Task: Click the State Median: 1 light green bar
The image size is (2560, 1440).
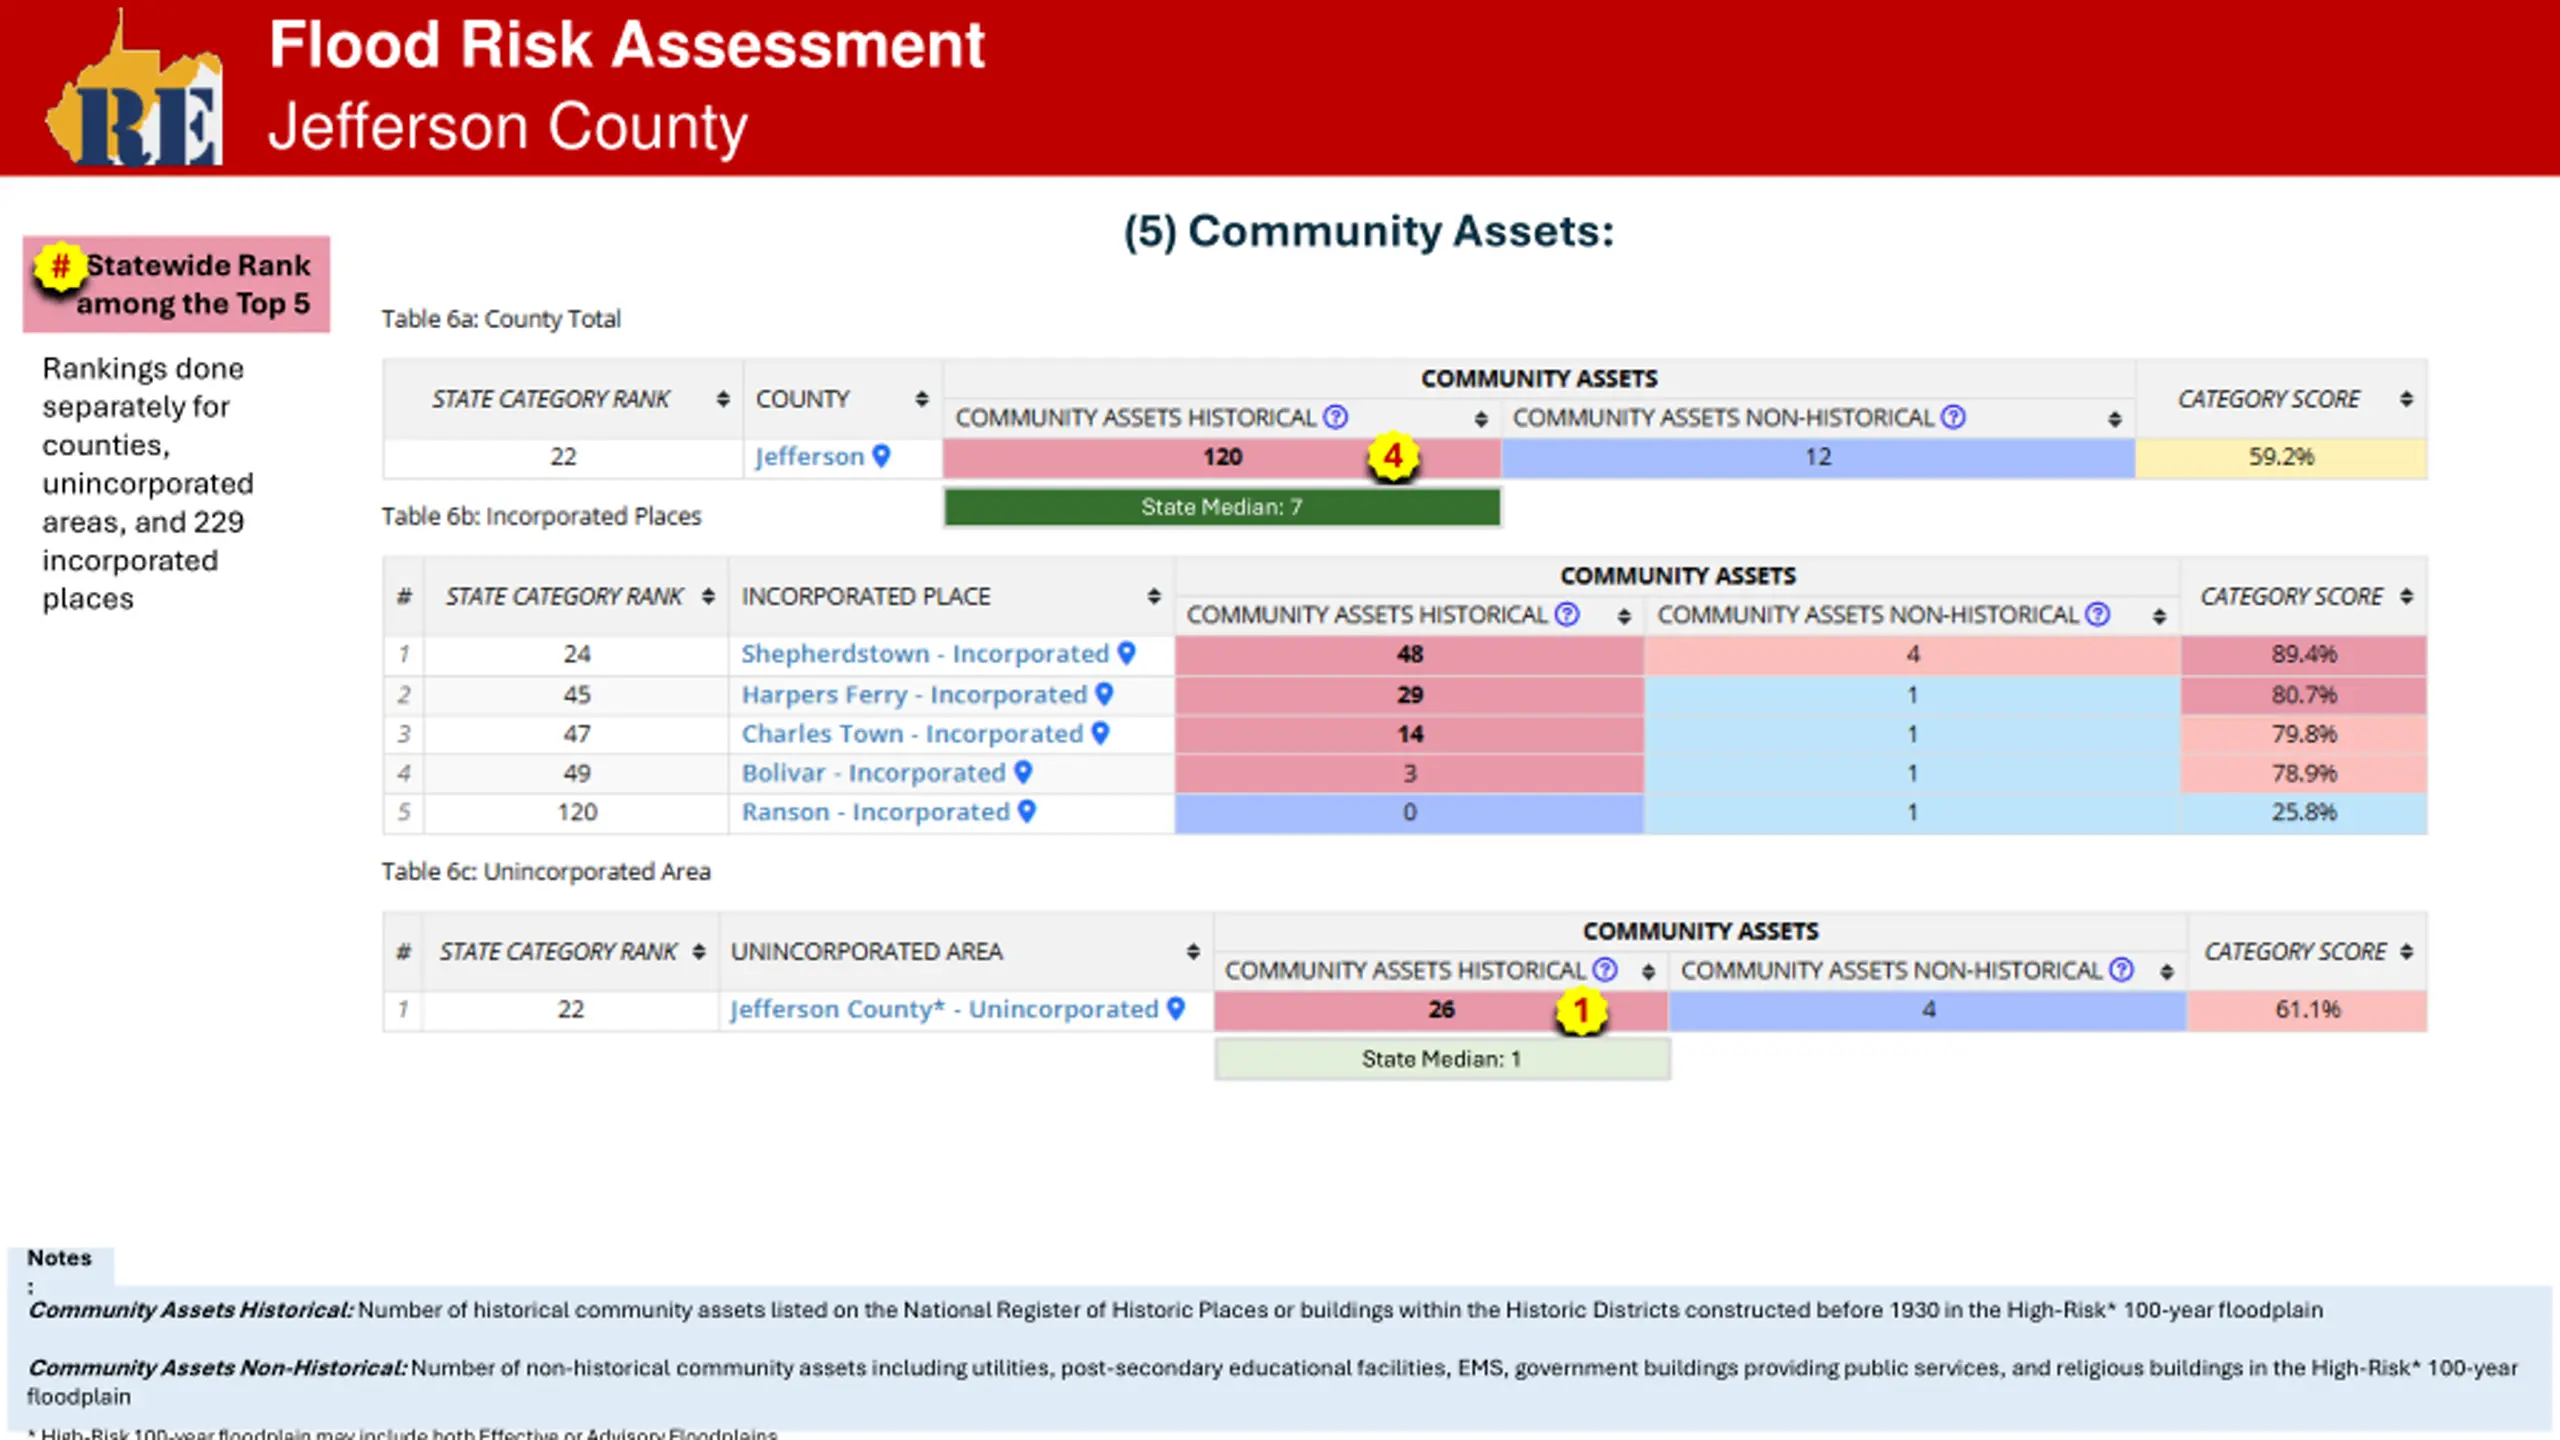Action: pos(1442,1058)
